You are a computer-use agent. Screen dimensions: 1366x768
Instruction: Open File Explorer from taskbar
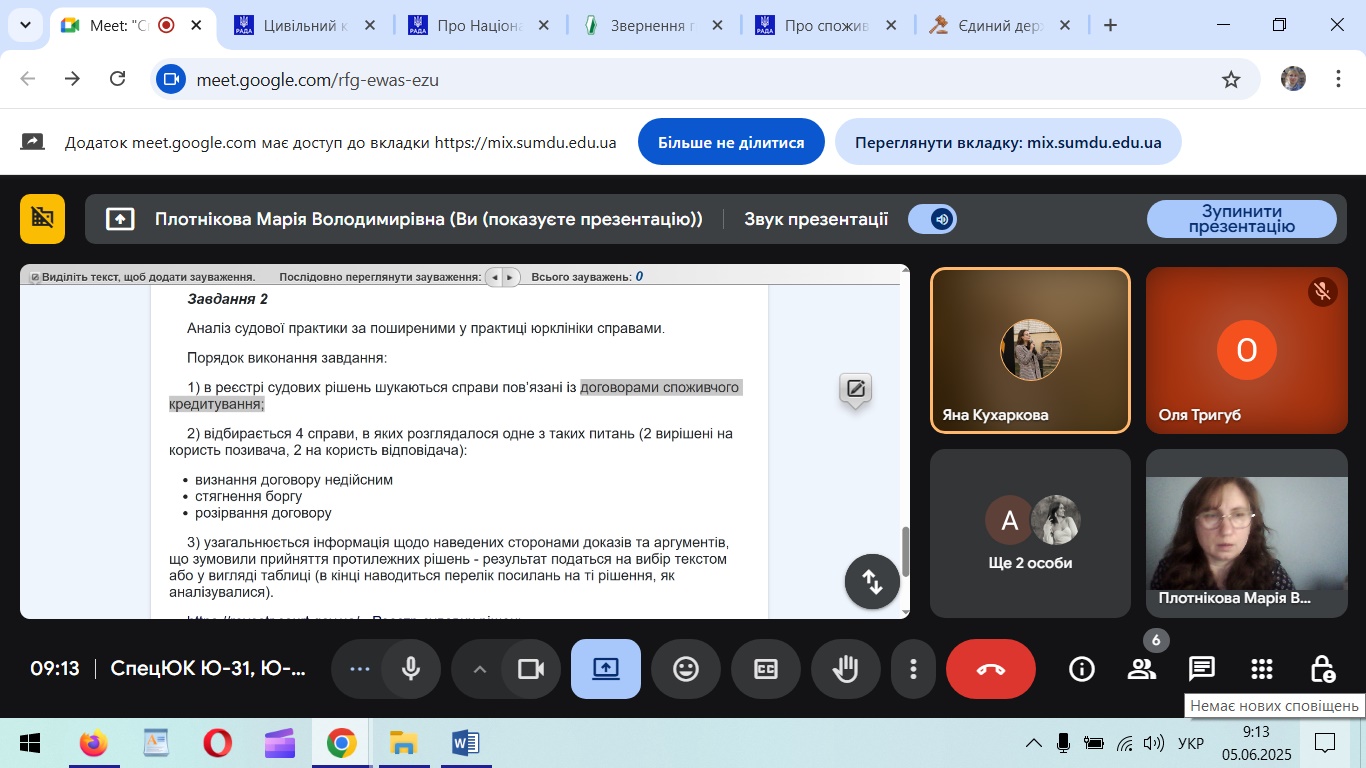pos(403,743)
